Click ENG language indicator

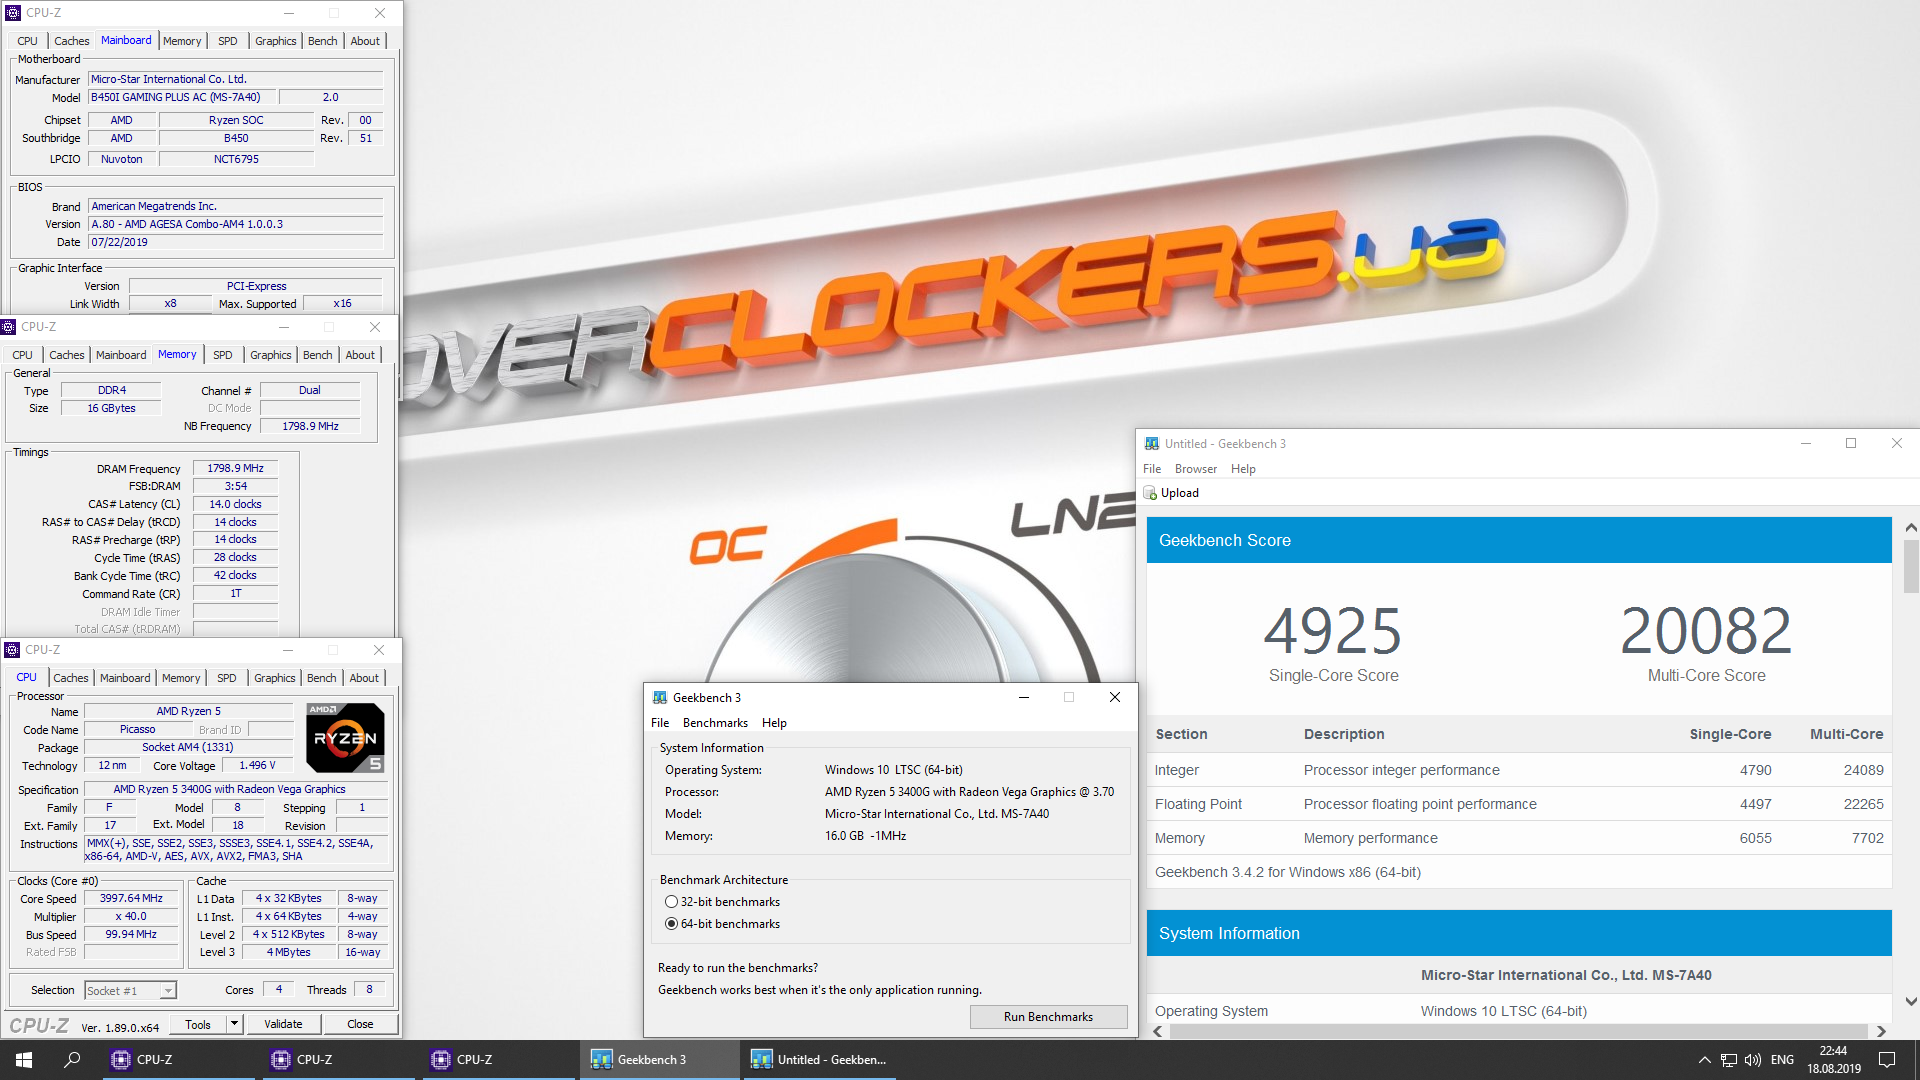(x=1782, y=1060)
